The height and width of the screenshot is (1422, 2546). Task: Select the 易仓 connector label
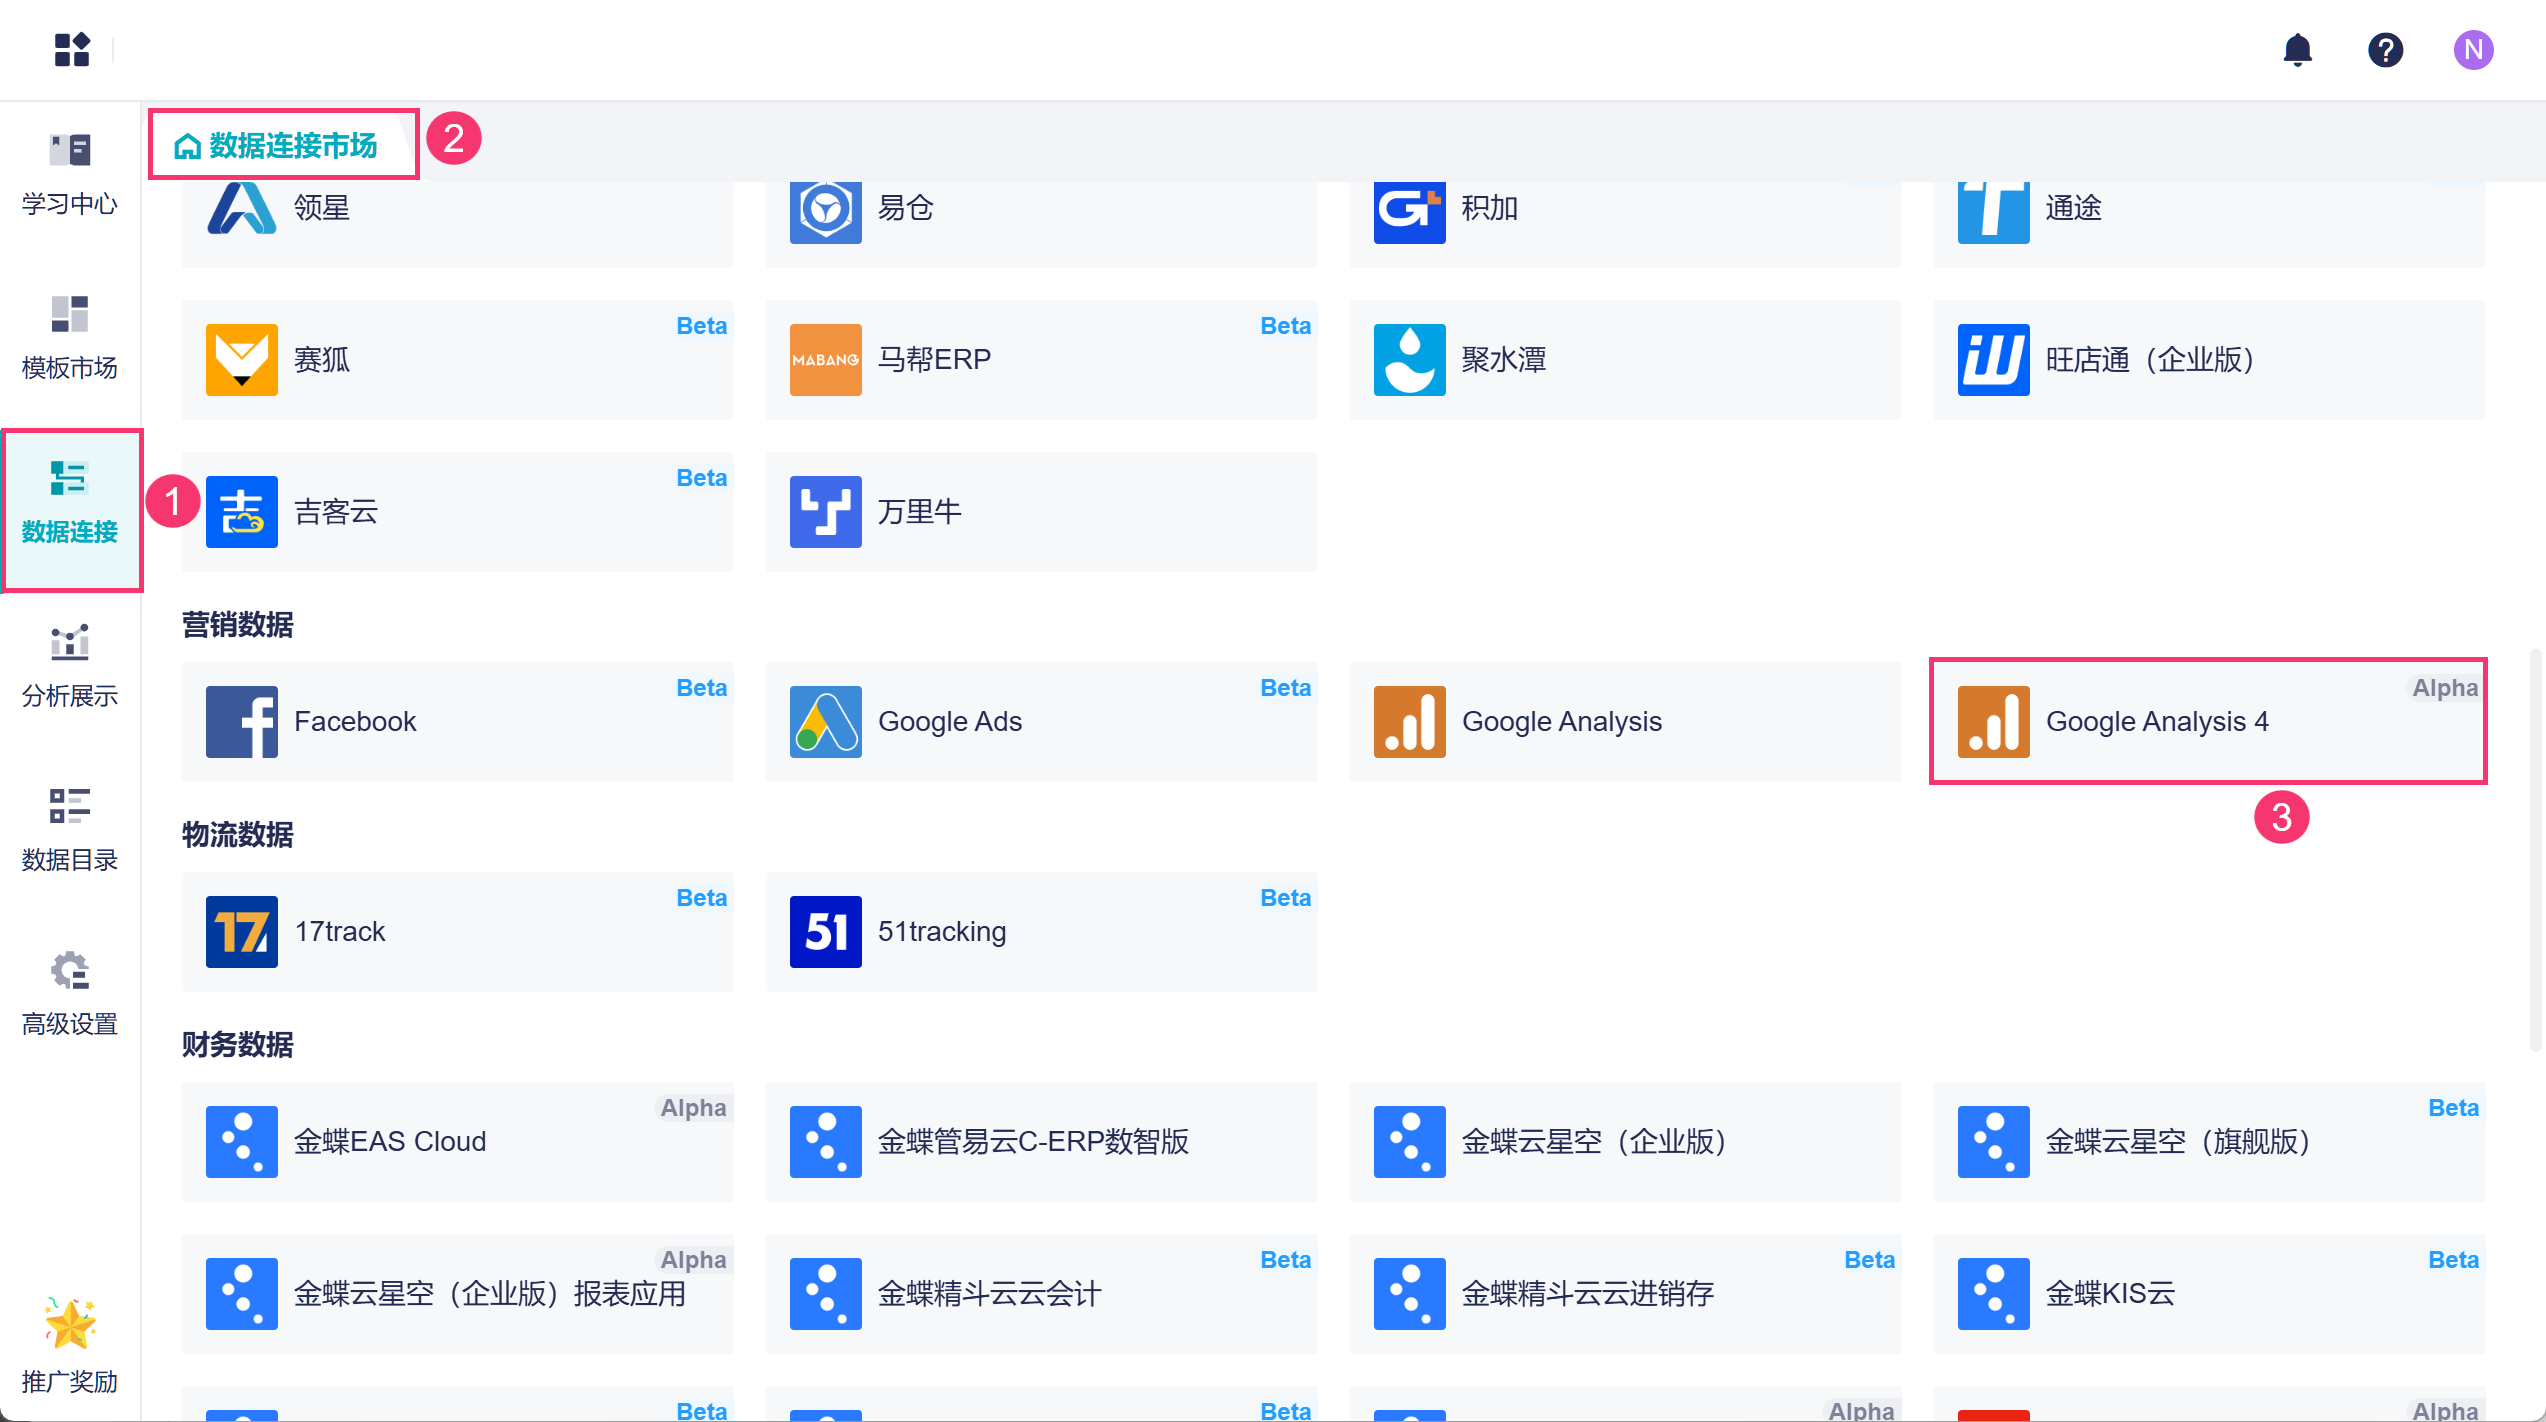906,208
